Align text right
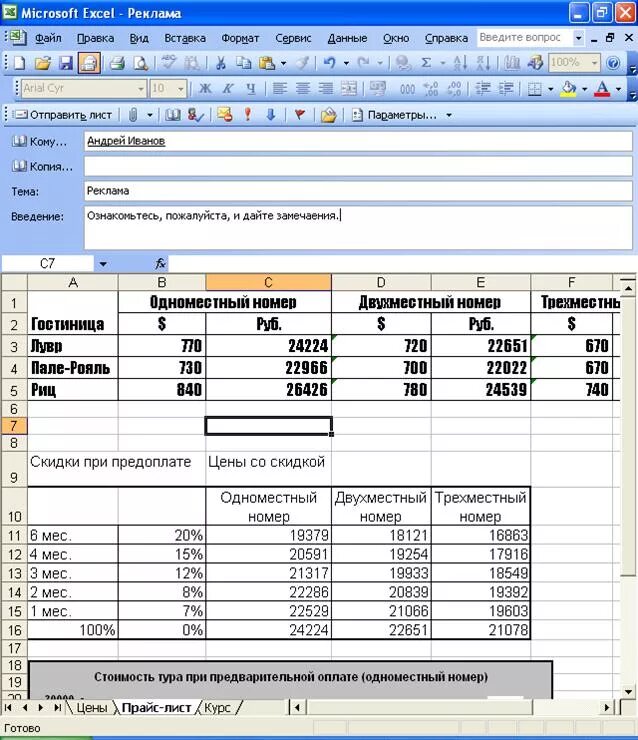The height and width of the screenshot is (740, 638). [x=326, y=89]
